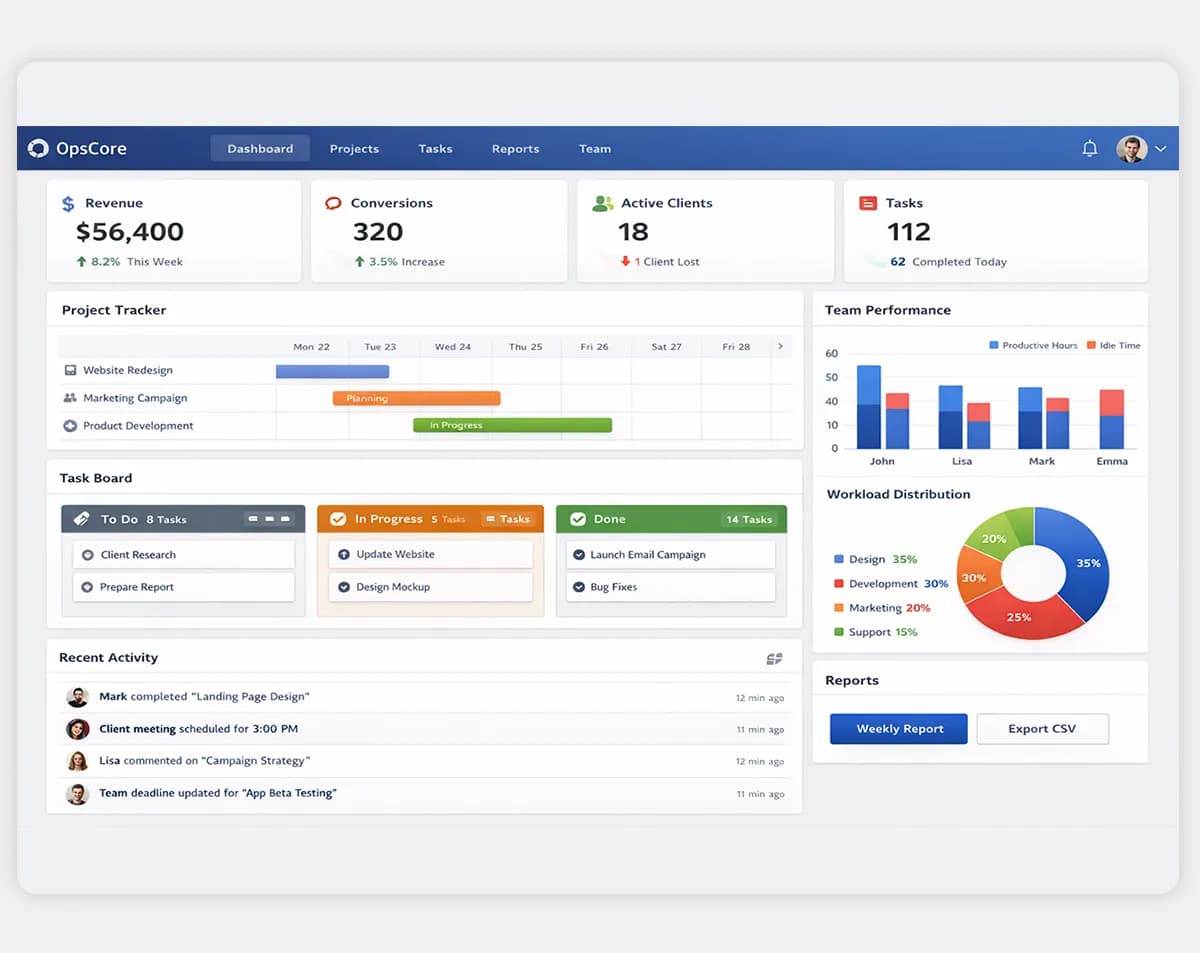Image resolution: width=1200 pixels, height=953 pixels.
Task: Open the Projects tab
Action: pyautogui.click(x=354, y=149)
